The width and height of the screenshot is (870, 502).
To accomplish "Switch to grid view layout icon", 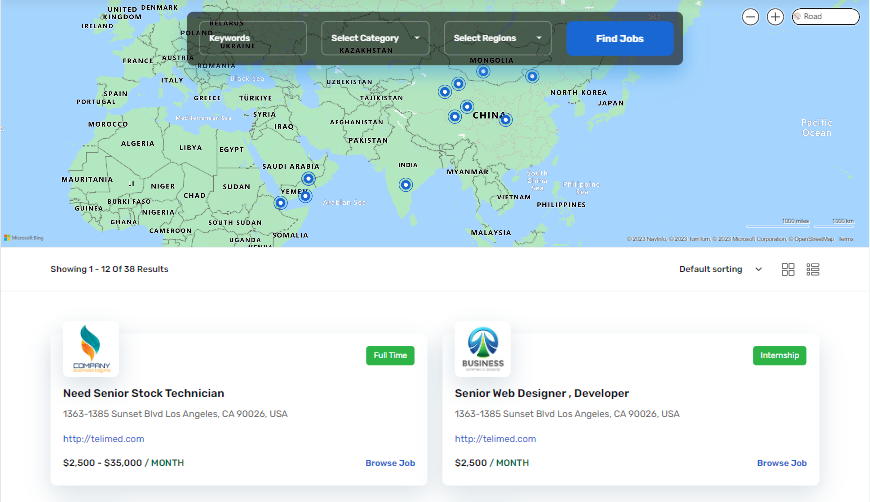I will [788, 270].
